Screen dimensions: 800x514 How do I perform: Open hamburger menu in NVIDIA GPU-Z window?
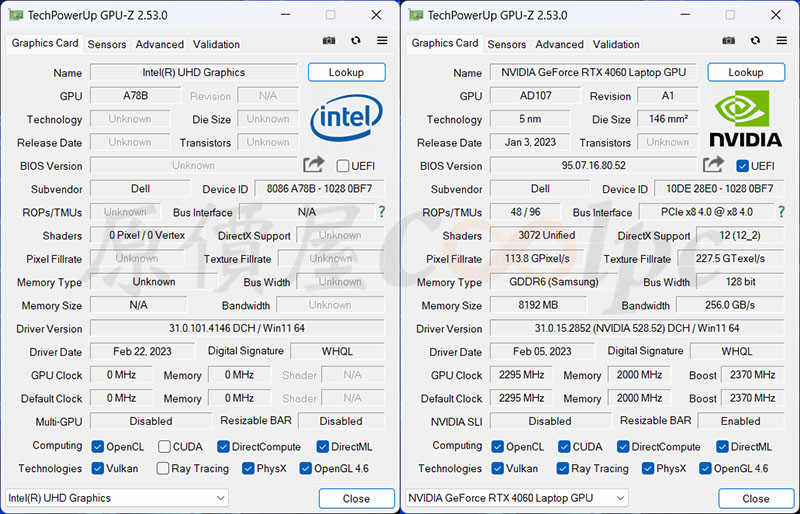tap(782, 40)
